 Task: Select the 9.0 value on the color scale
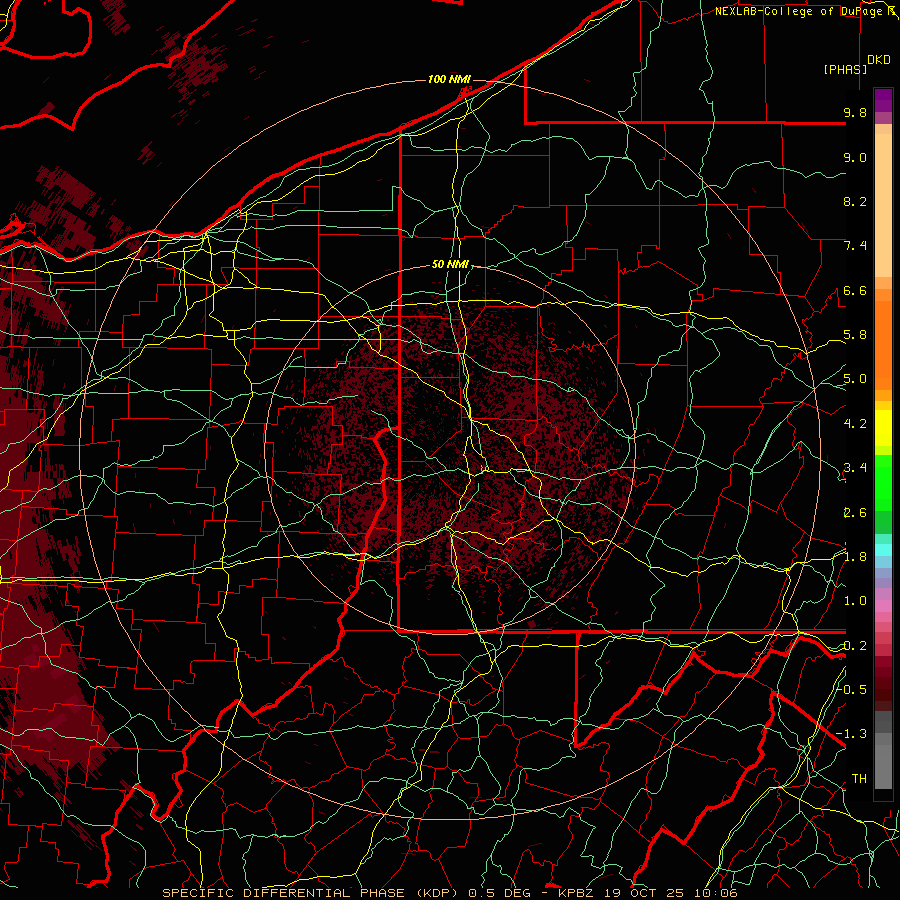pos(855,157)
